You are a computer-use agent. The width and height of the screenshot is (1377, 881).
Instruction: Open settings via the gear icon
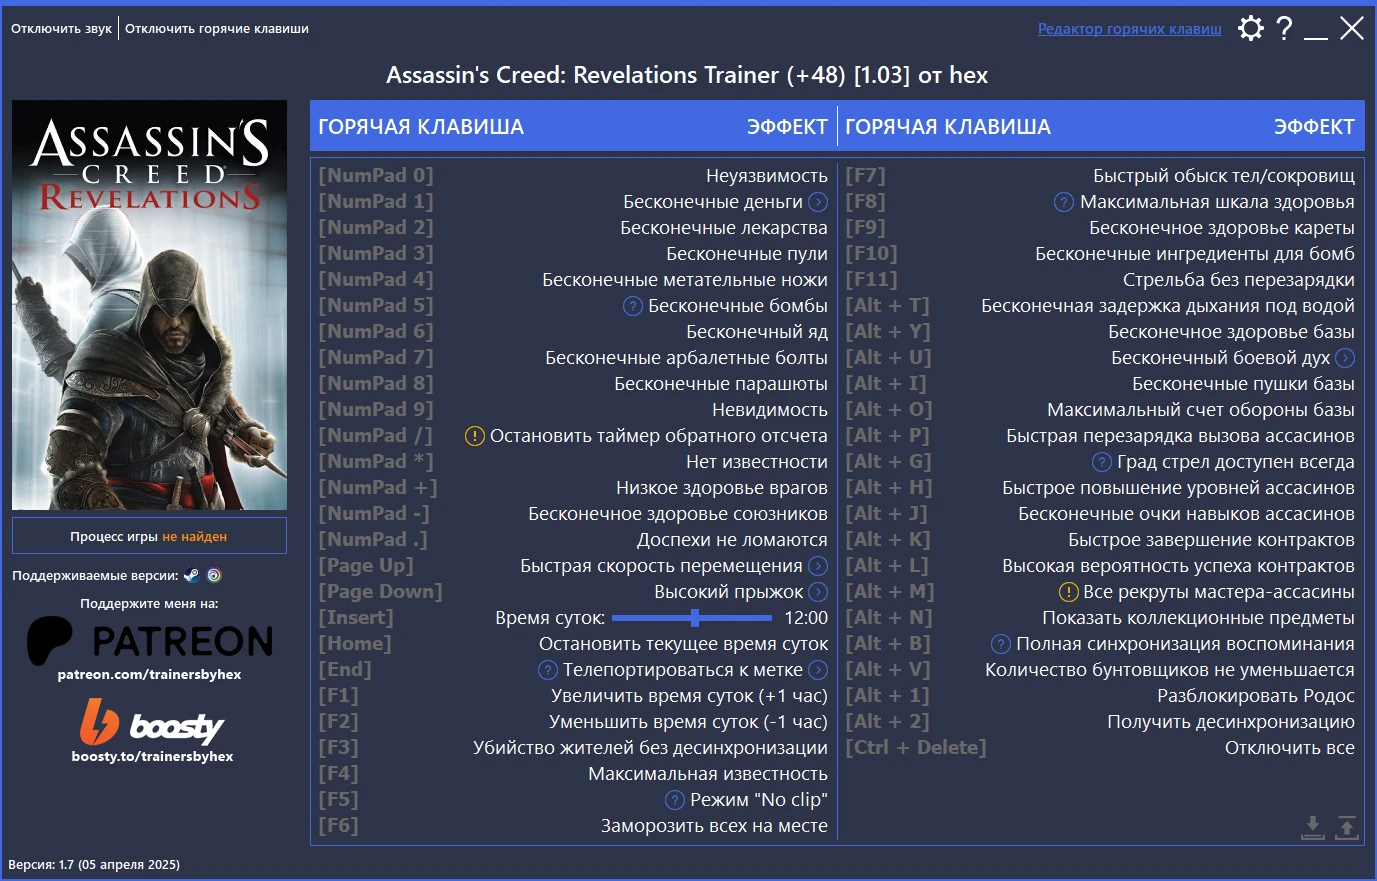click(x=1250, y=28)
